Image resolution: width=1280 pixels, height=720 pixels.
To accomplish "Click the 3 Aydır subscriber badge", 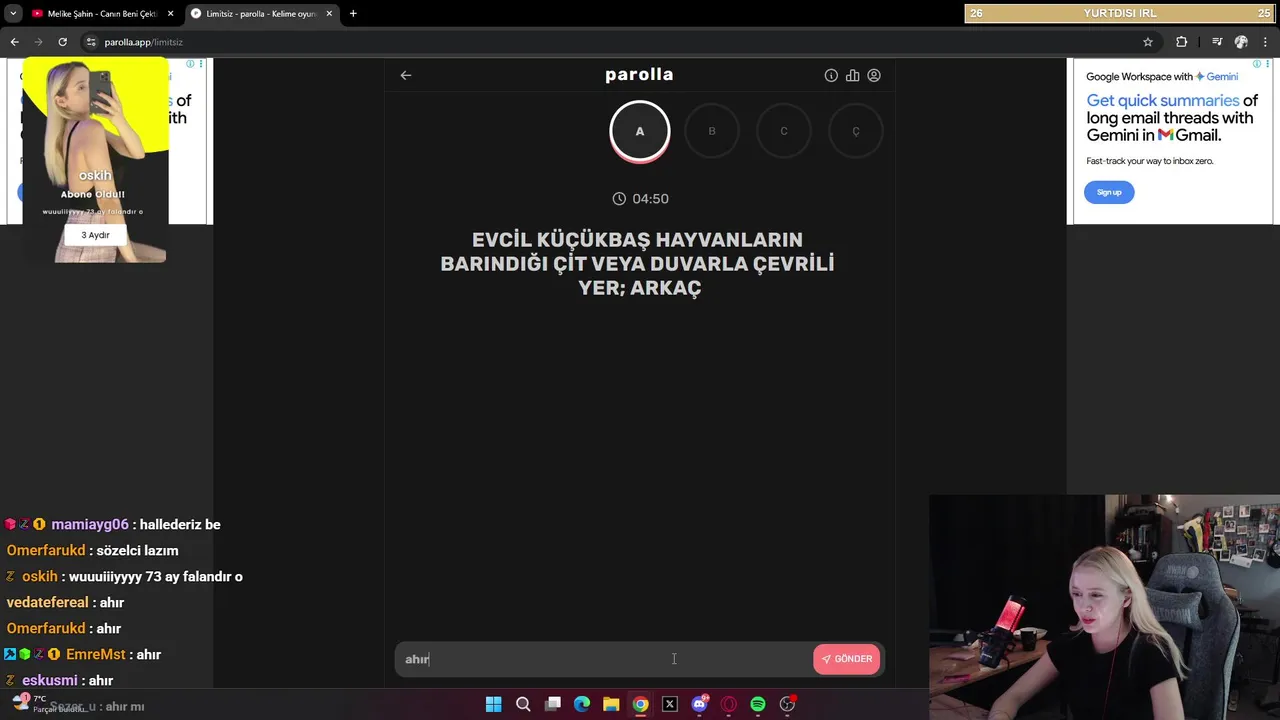I will coord(96,235).
